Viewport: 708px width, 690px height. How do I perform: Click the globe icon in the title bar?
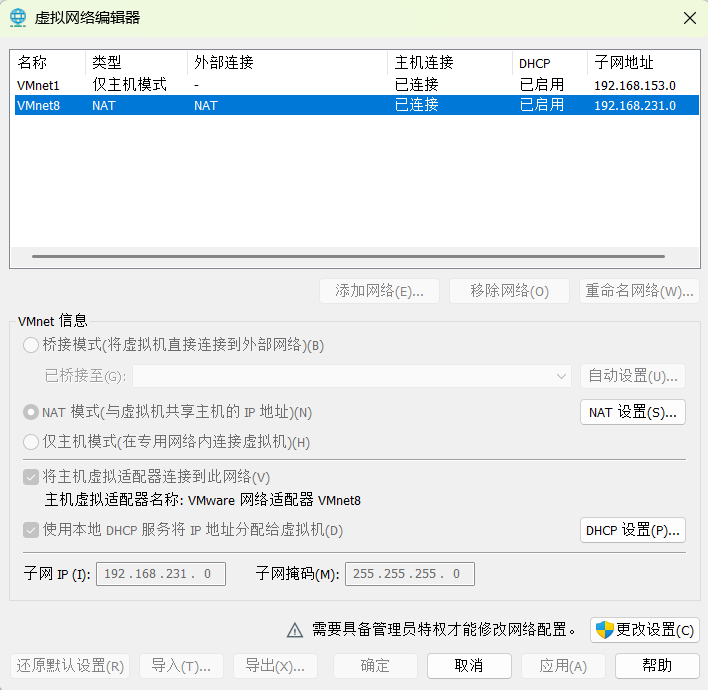18,18
